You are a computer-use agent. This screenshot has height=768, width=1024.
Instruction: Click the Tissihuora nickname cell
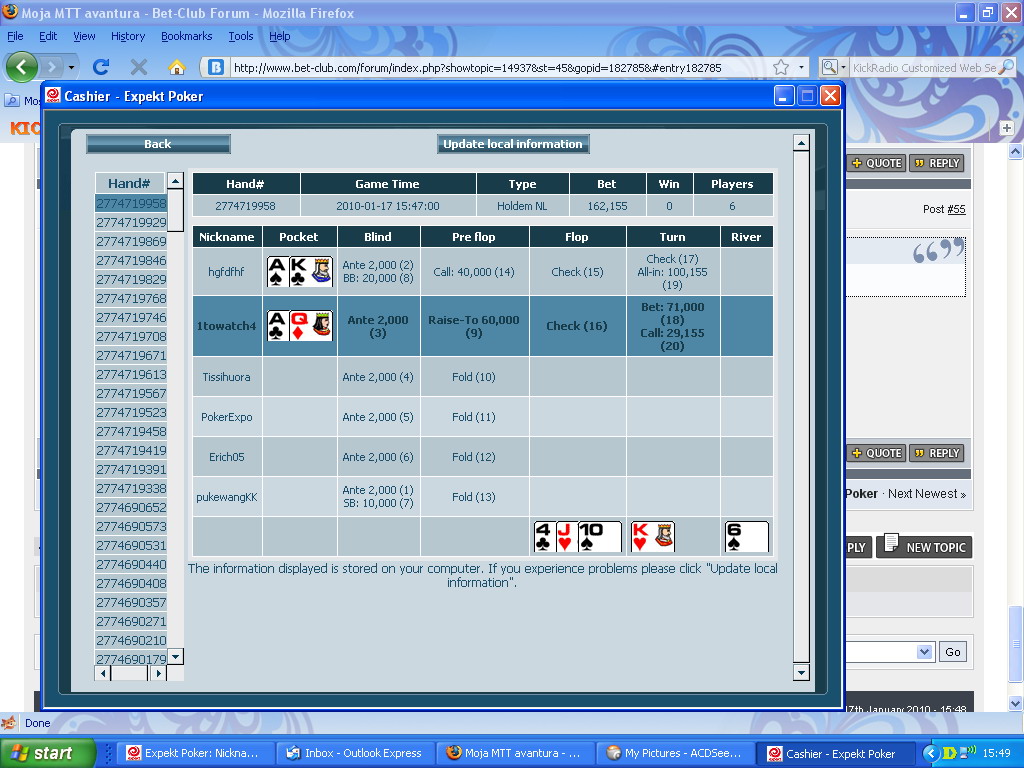click(x=227, y=377)
